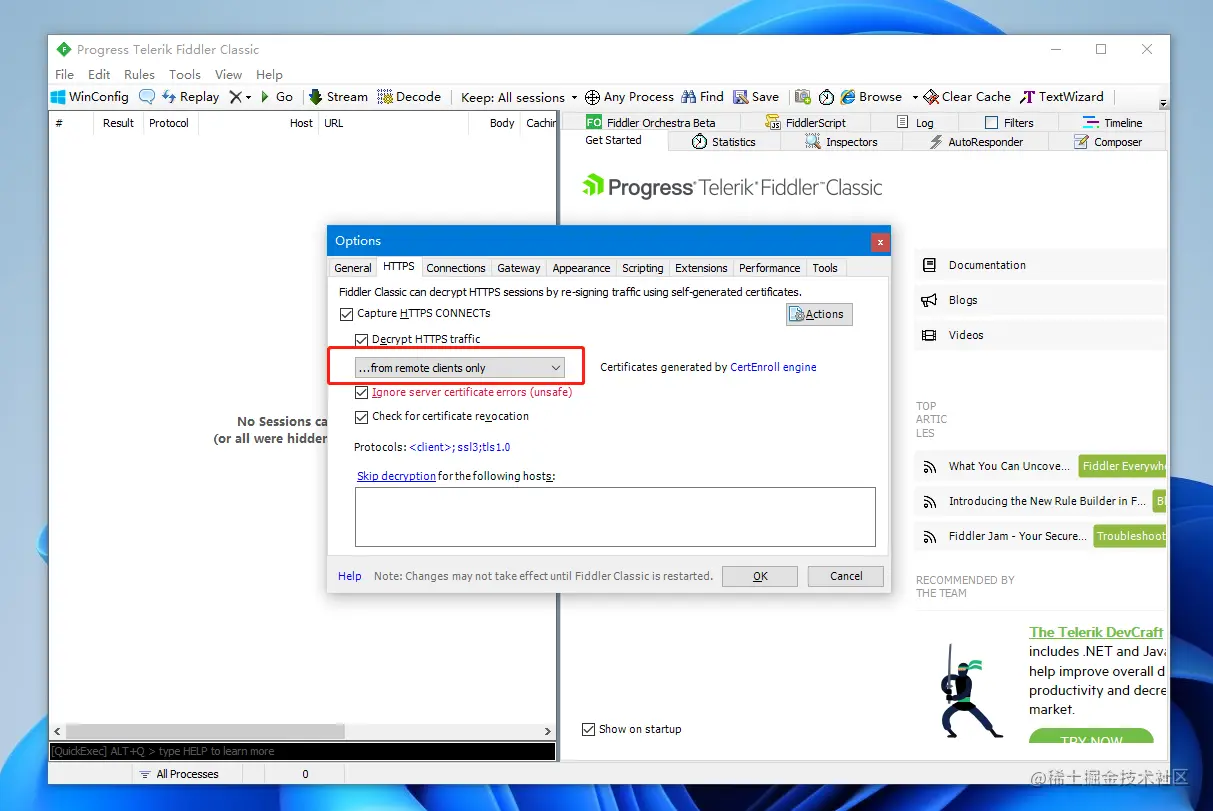Click the Decode toolbar icon
The image size is (1213, 811).
click(386, 97)
